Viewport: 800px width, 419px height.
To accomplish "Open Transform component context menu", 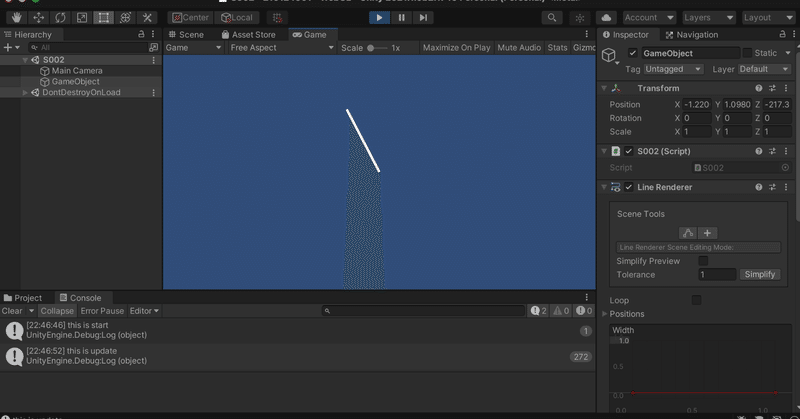I will point(786,88).
